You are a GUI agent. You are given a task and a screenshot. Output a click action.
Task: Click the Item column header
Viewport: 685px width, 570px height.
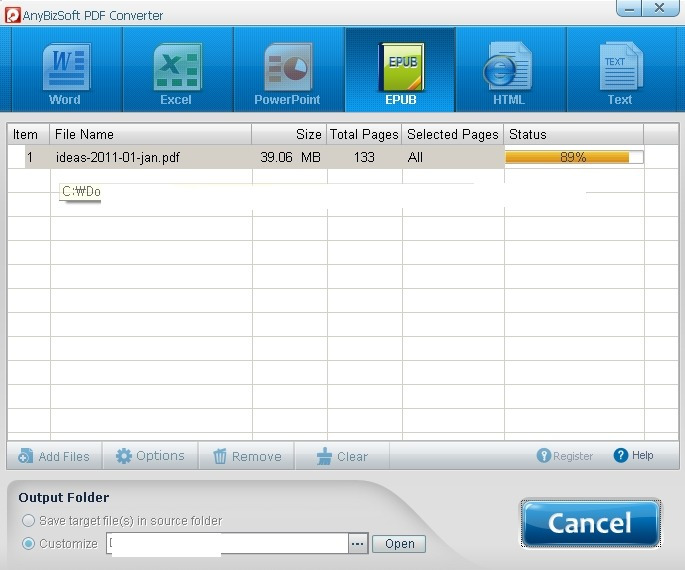(x=28, y=134)
